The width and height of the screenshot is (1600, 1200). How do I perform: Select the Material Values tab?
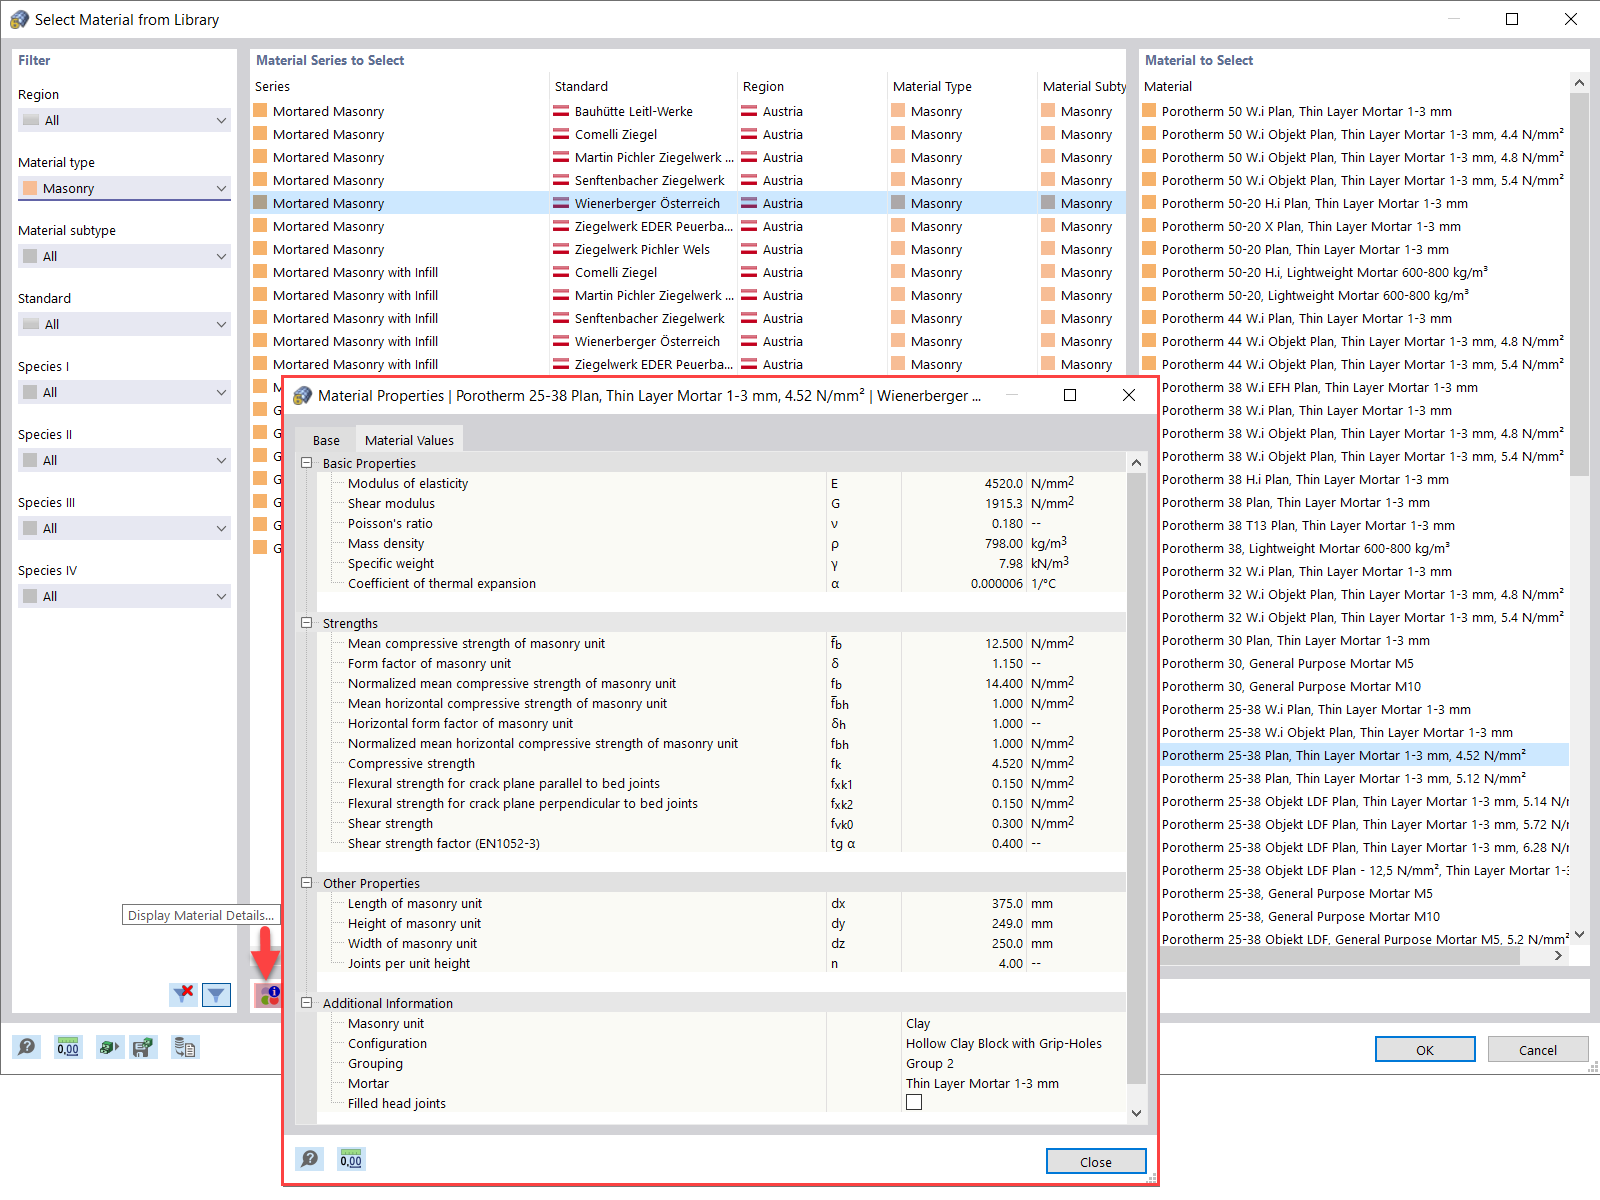[409, 440]
